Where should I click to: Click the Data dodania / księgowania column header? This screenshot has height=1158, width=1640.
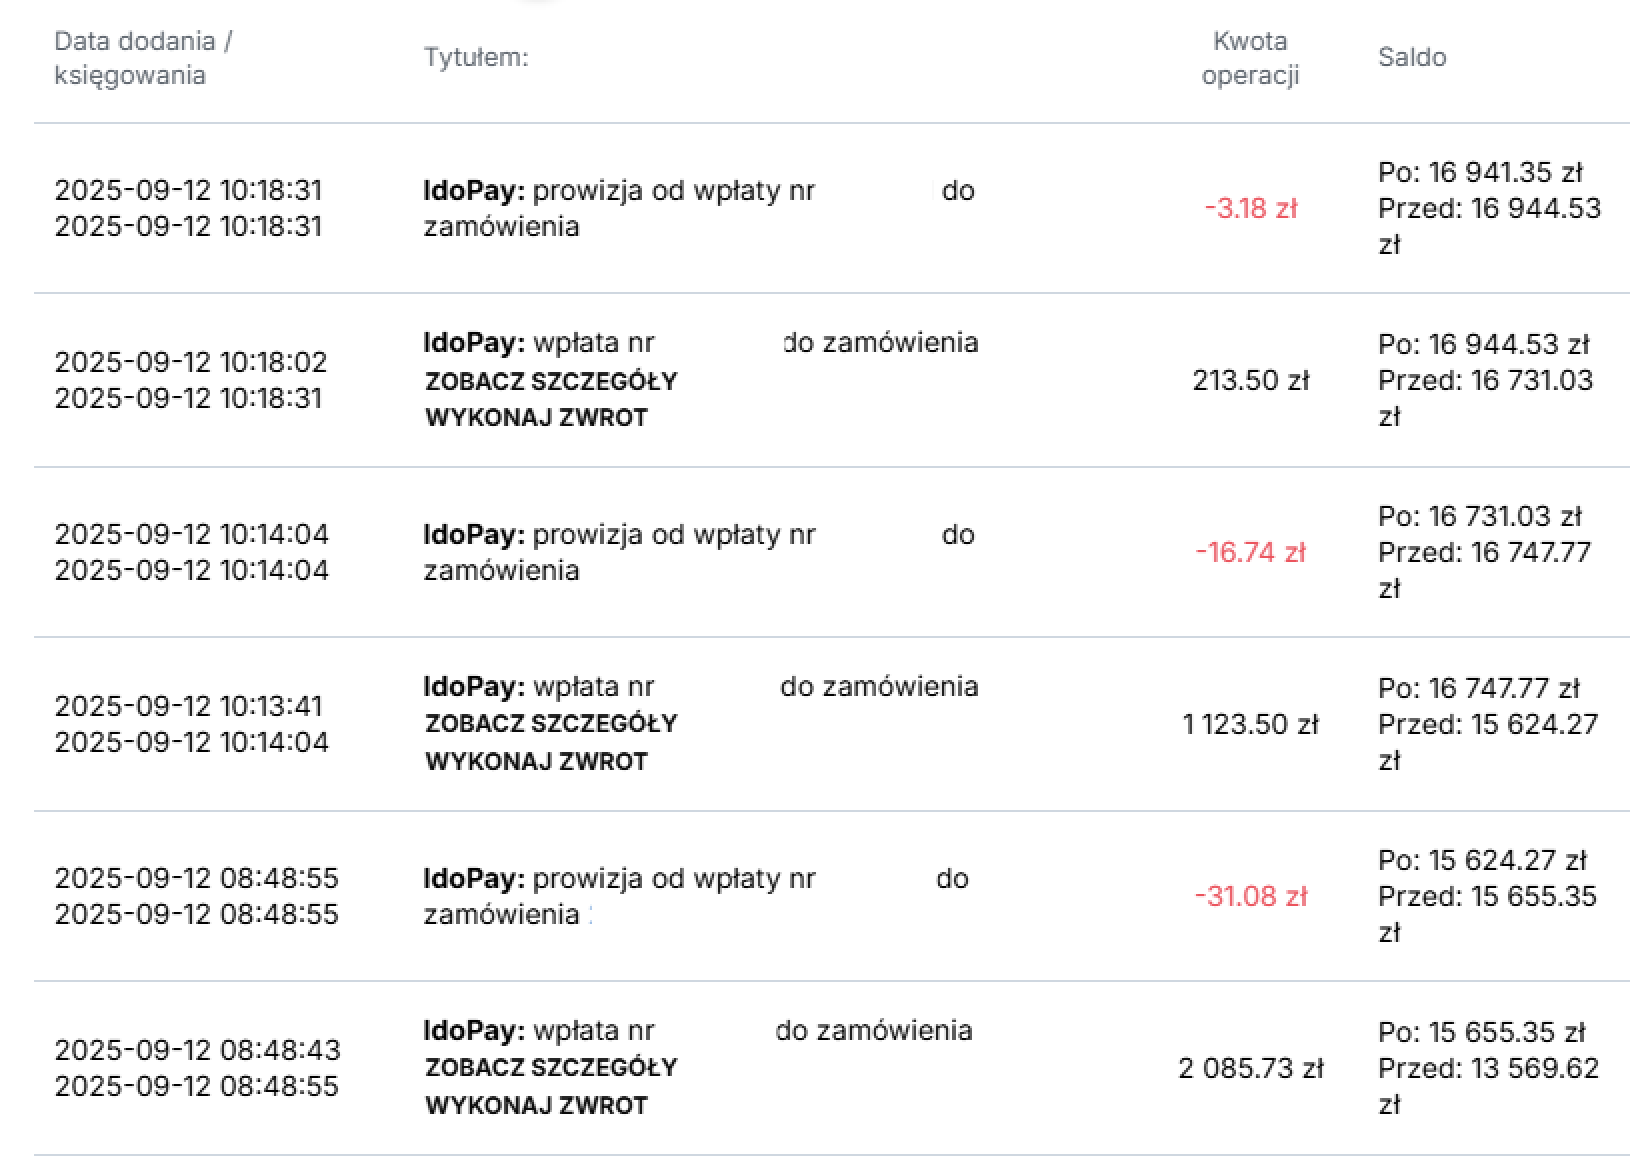click(x=143, y=58)
